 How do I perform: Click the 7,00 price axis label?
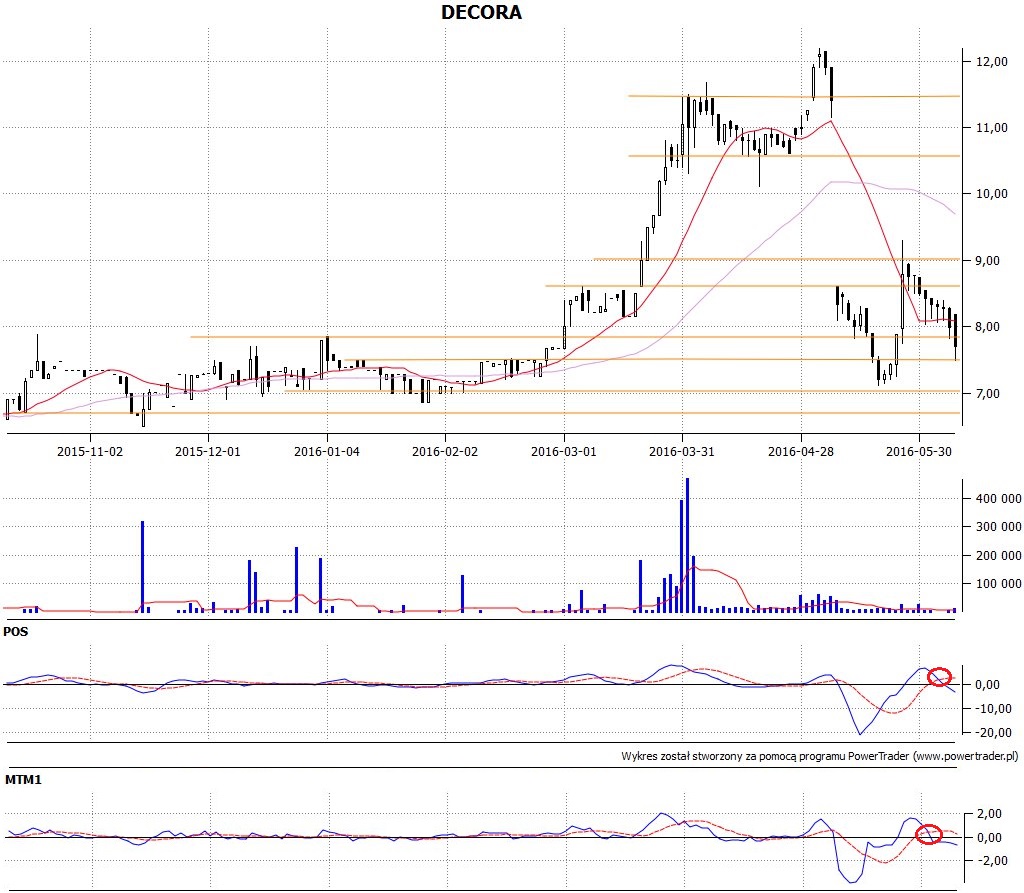pyautogui.click(x=987, y=393)
